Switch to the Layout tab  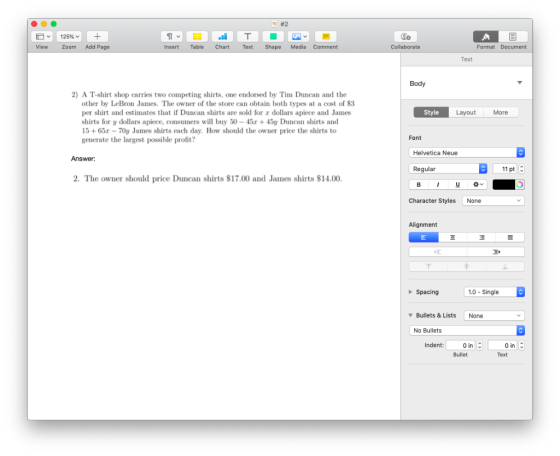(466, 112)
